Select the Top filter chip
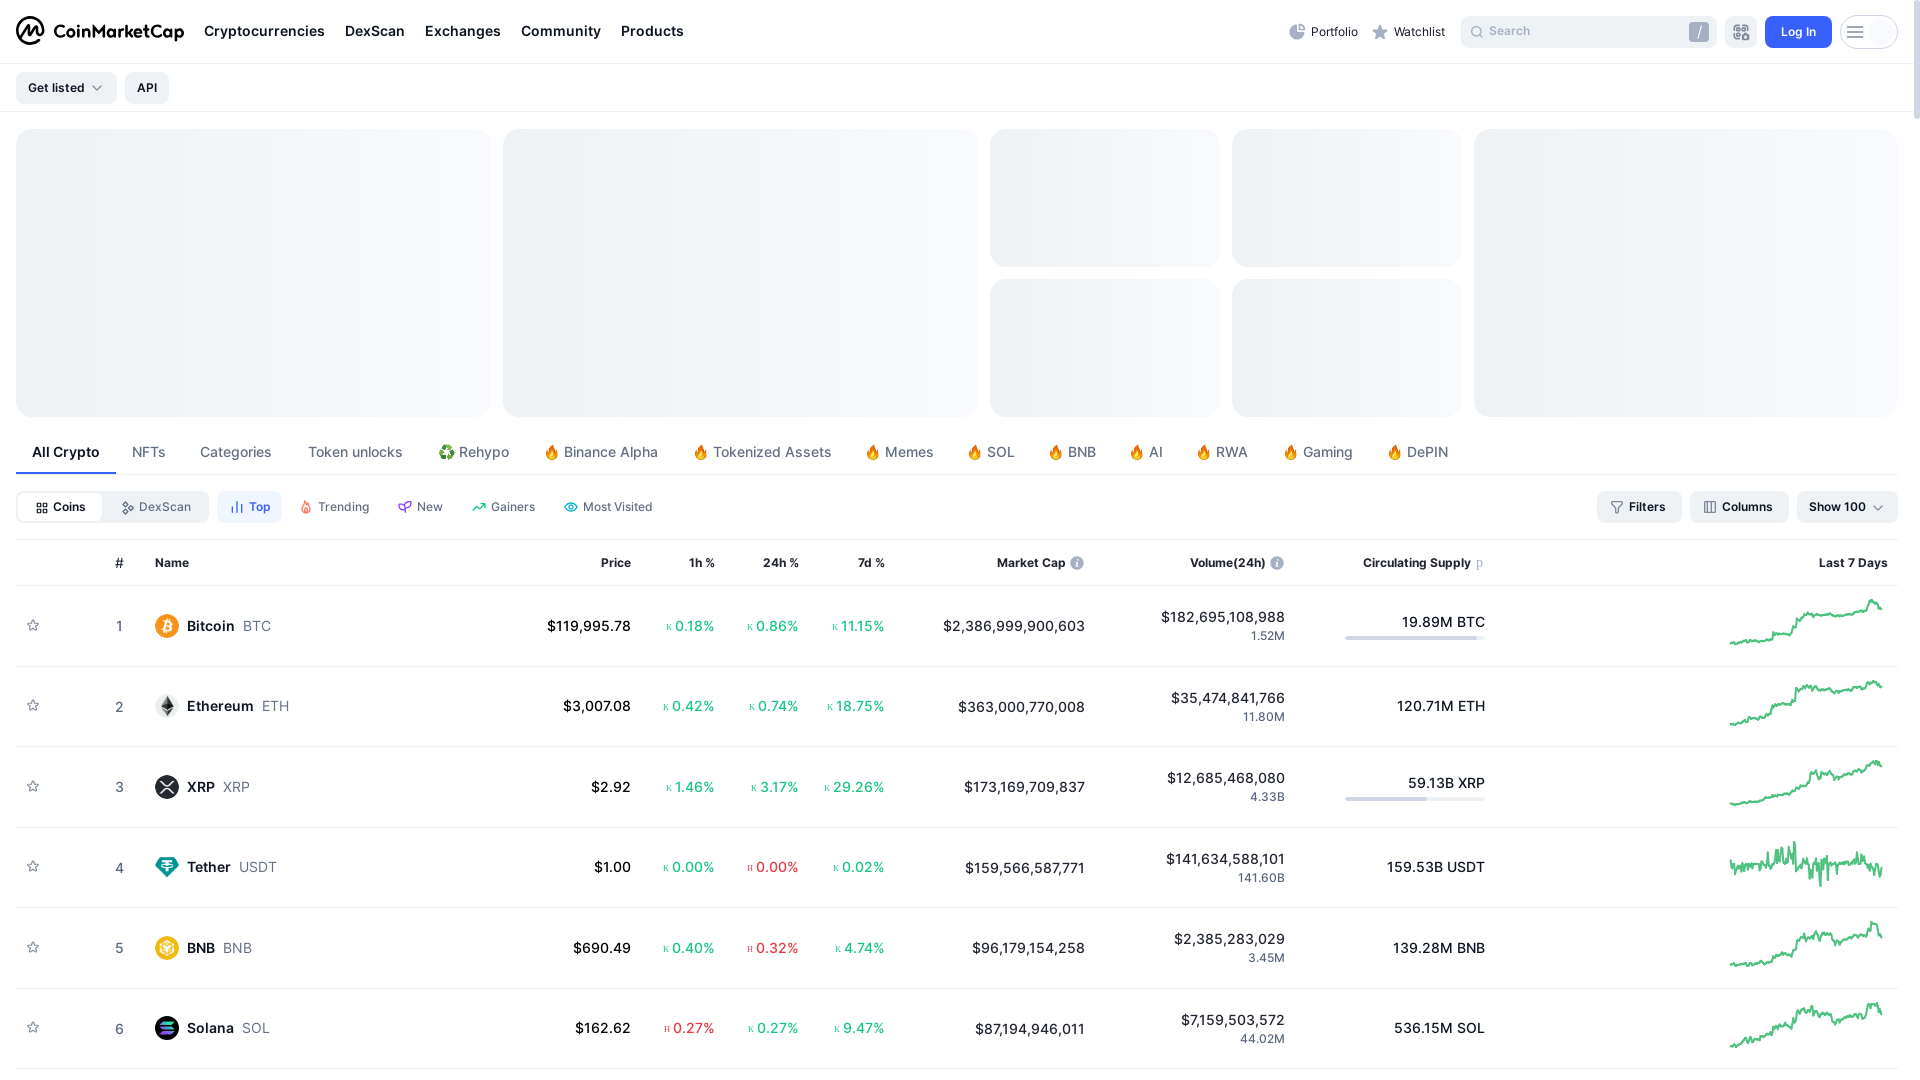Viewport: 1920px width, 1080px height. tap(250, 507)
